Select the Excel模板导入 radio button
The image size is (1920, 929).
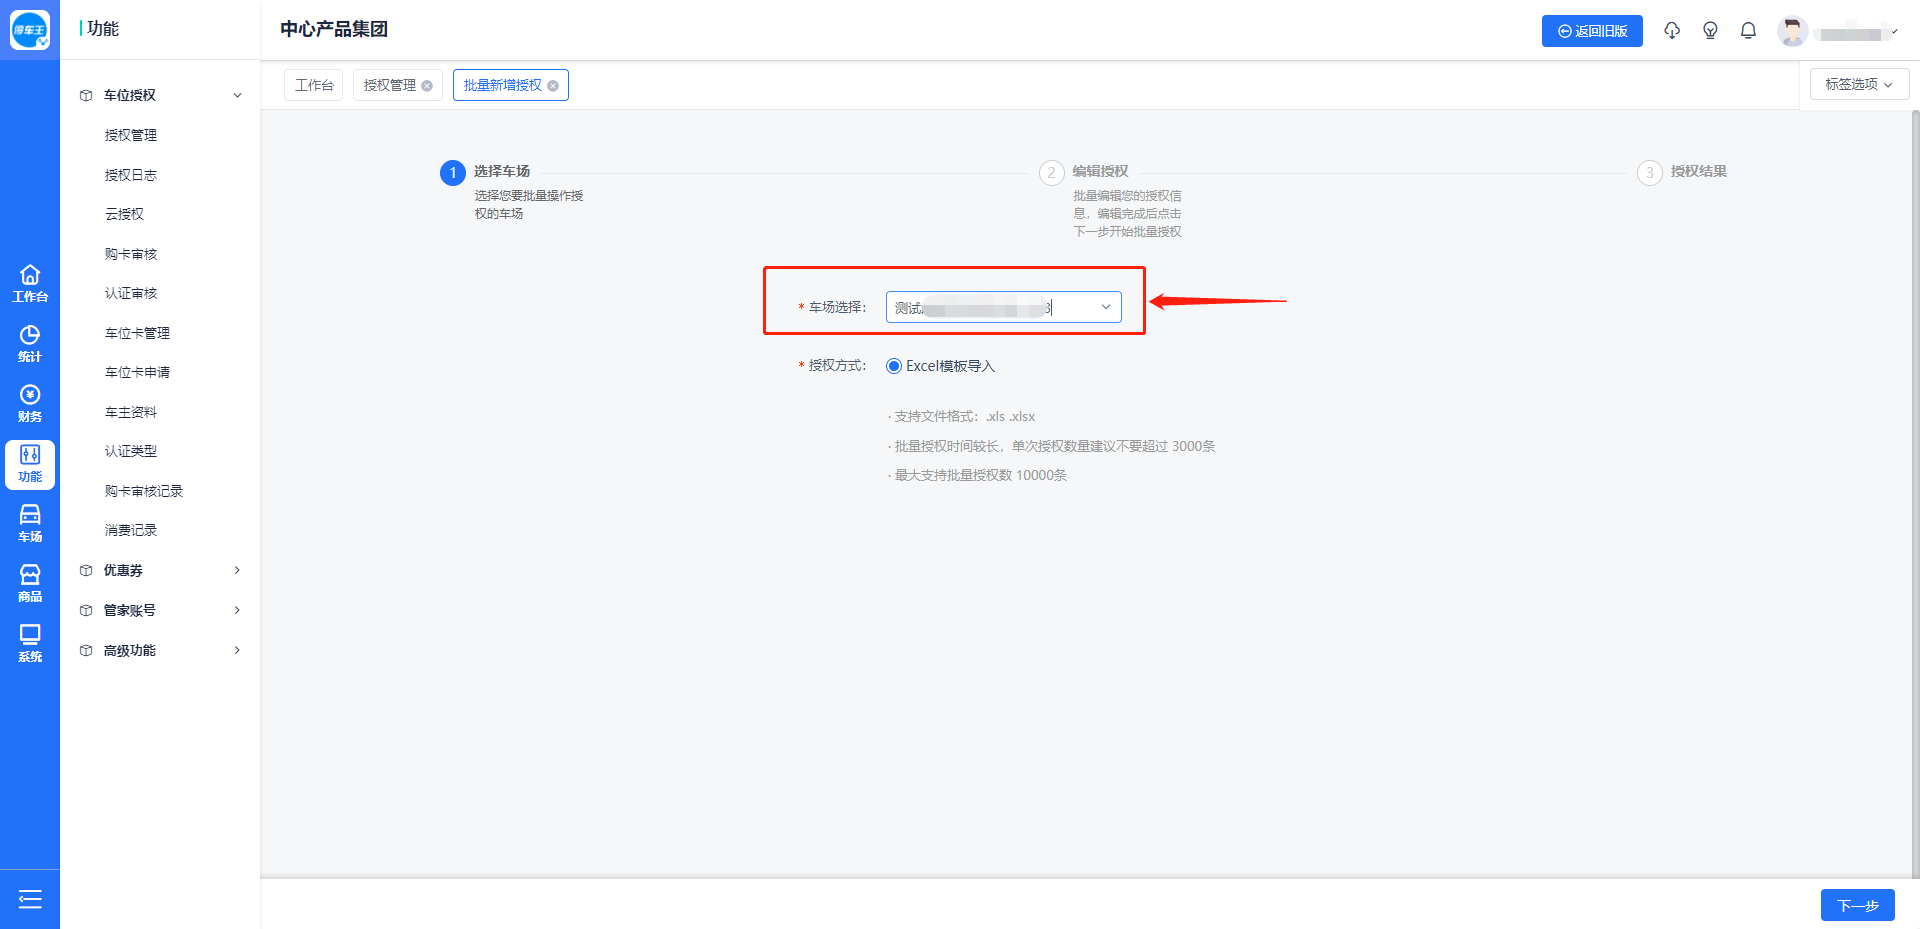pyautogui.click(x=894, y=366)
